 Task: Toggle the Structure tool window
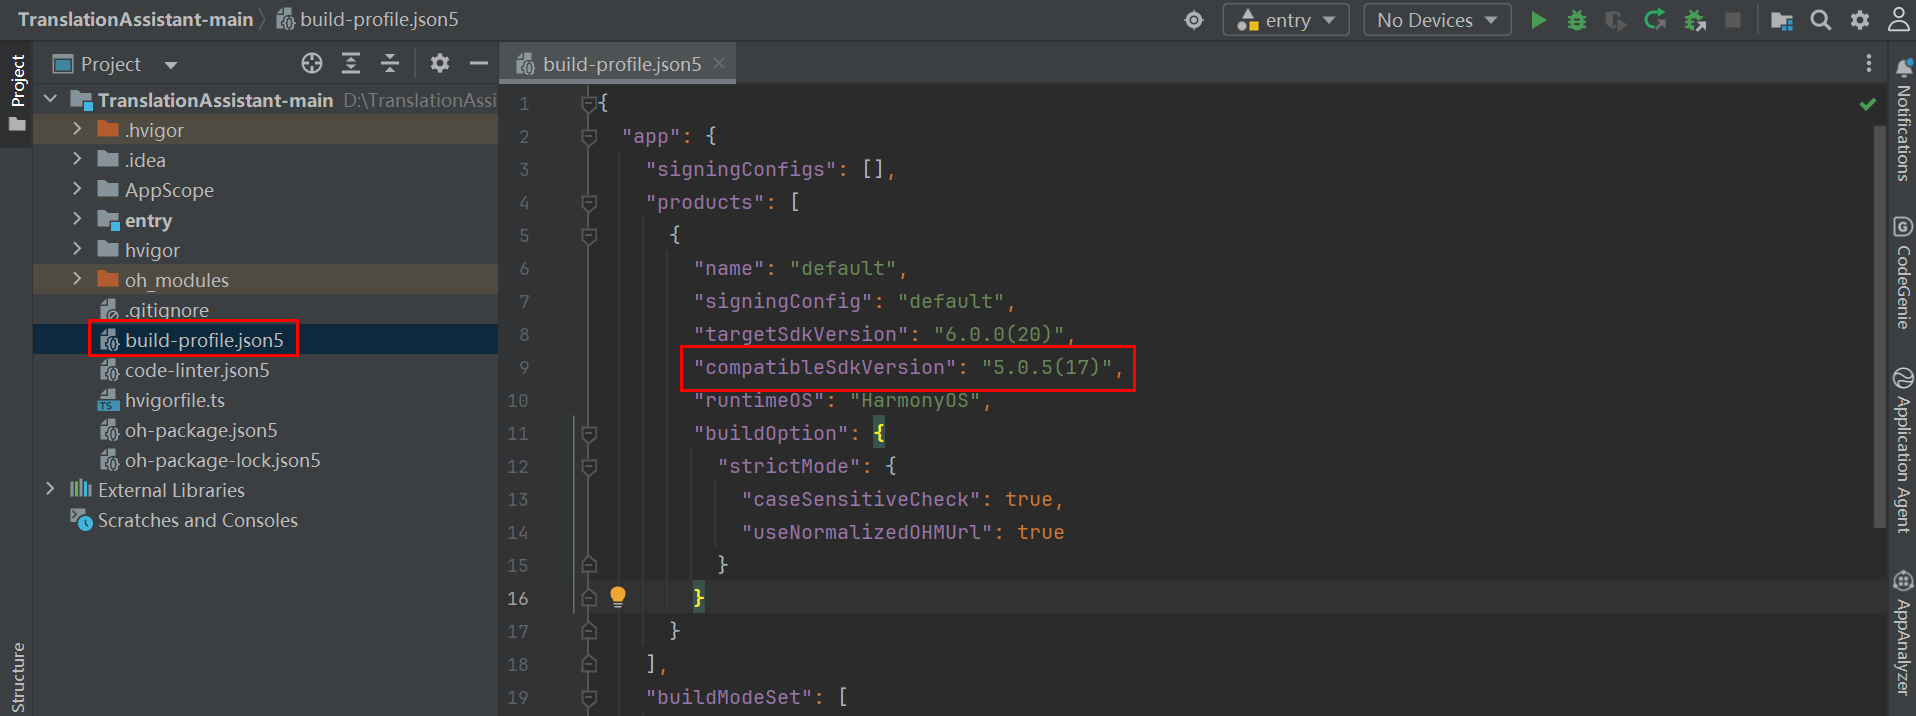pyautogui.click(x=17, y=675)
